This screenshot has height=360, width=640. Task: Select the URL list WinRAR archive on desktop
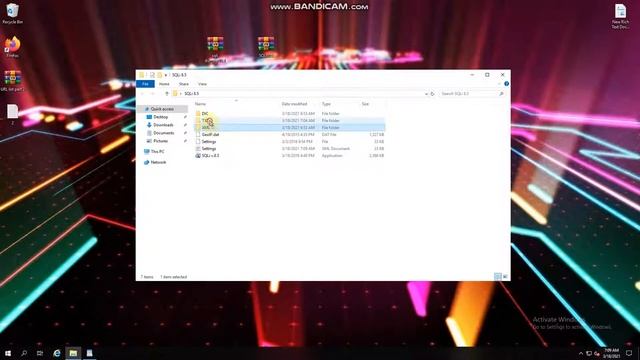point(12,80)
